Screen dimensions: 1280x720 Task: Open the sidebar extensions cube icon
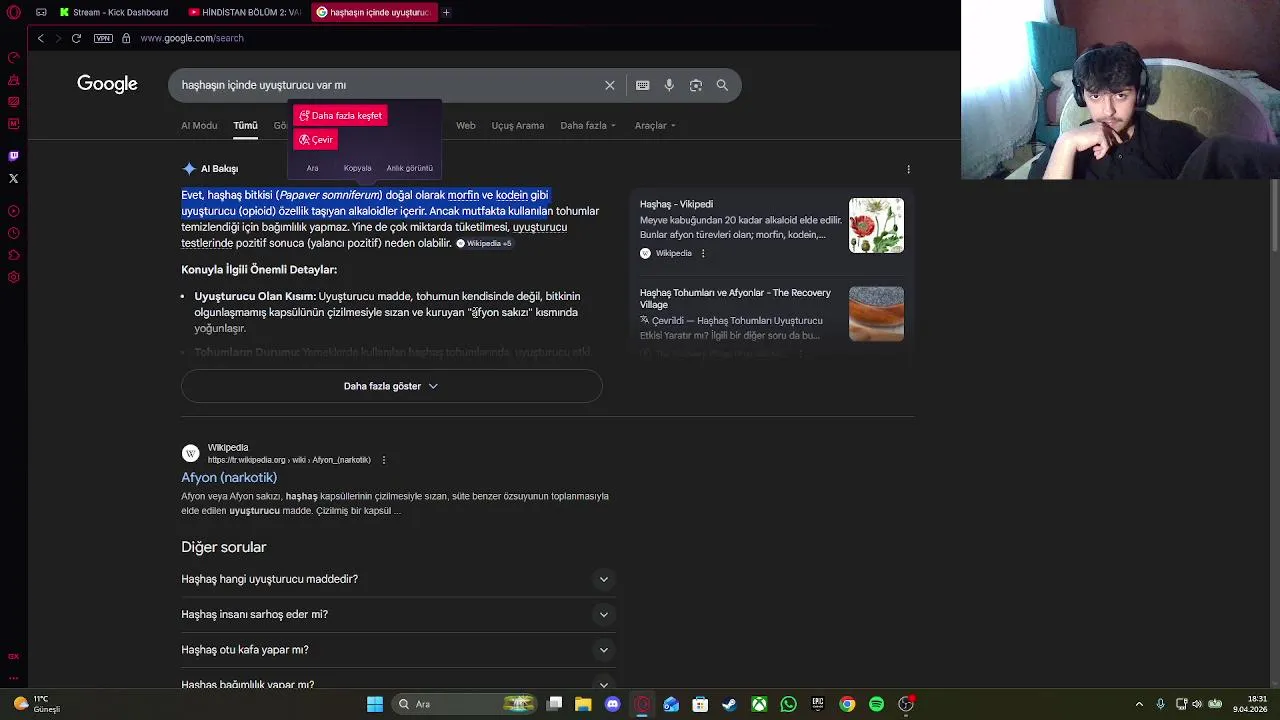tap(14, 255)
